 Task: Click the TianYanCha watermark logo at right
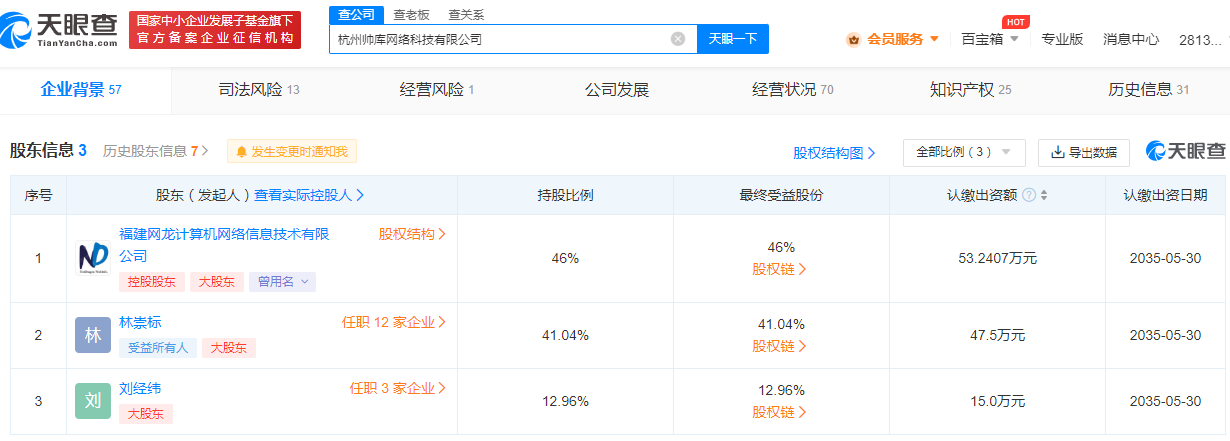coord(1186,152)
